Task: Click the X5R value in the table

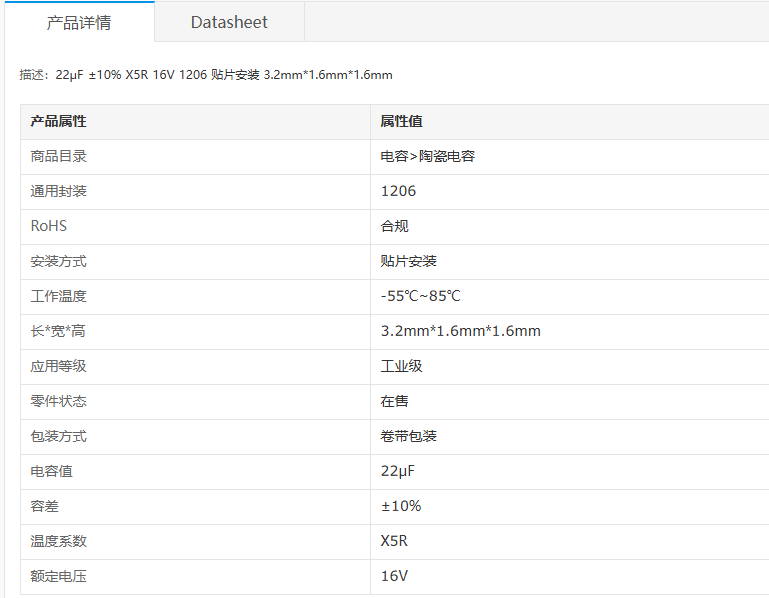Action: (394, 541)
